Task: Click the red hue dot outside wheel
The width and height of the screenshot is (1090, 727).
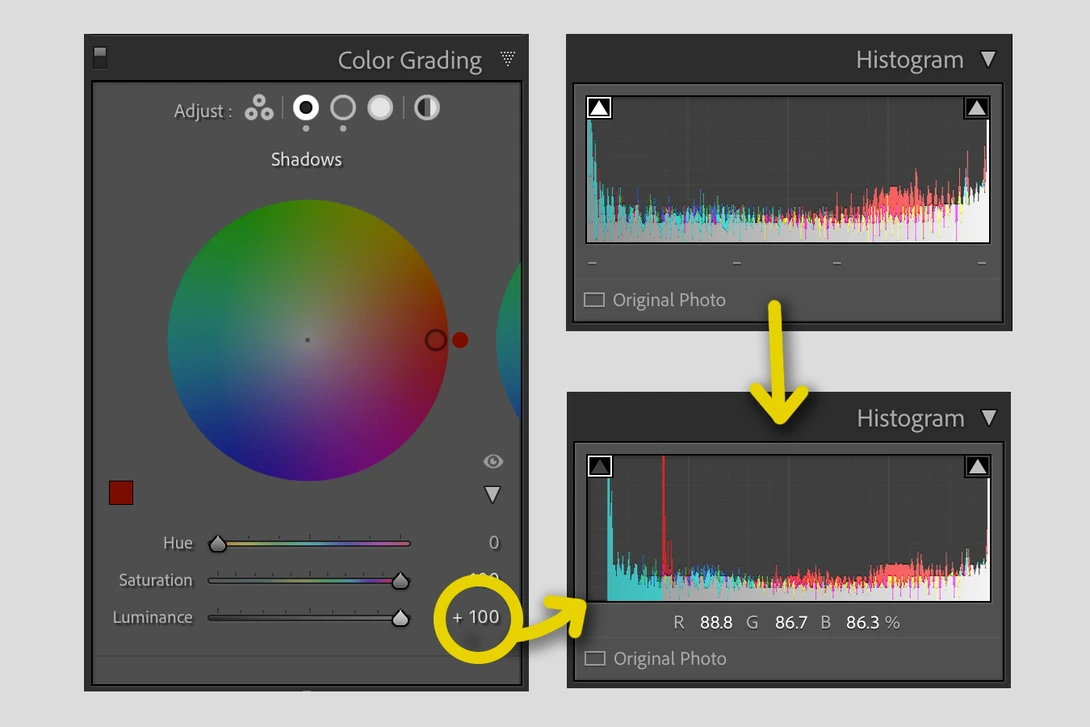Action: point(460,340)
